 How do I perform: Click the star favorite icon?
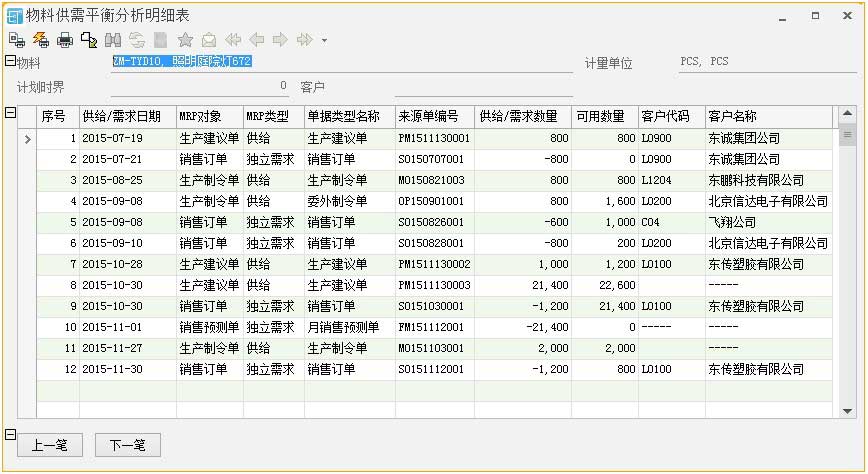click(x=185, y=40)
